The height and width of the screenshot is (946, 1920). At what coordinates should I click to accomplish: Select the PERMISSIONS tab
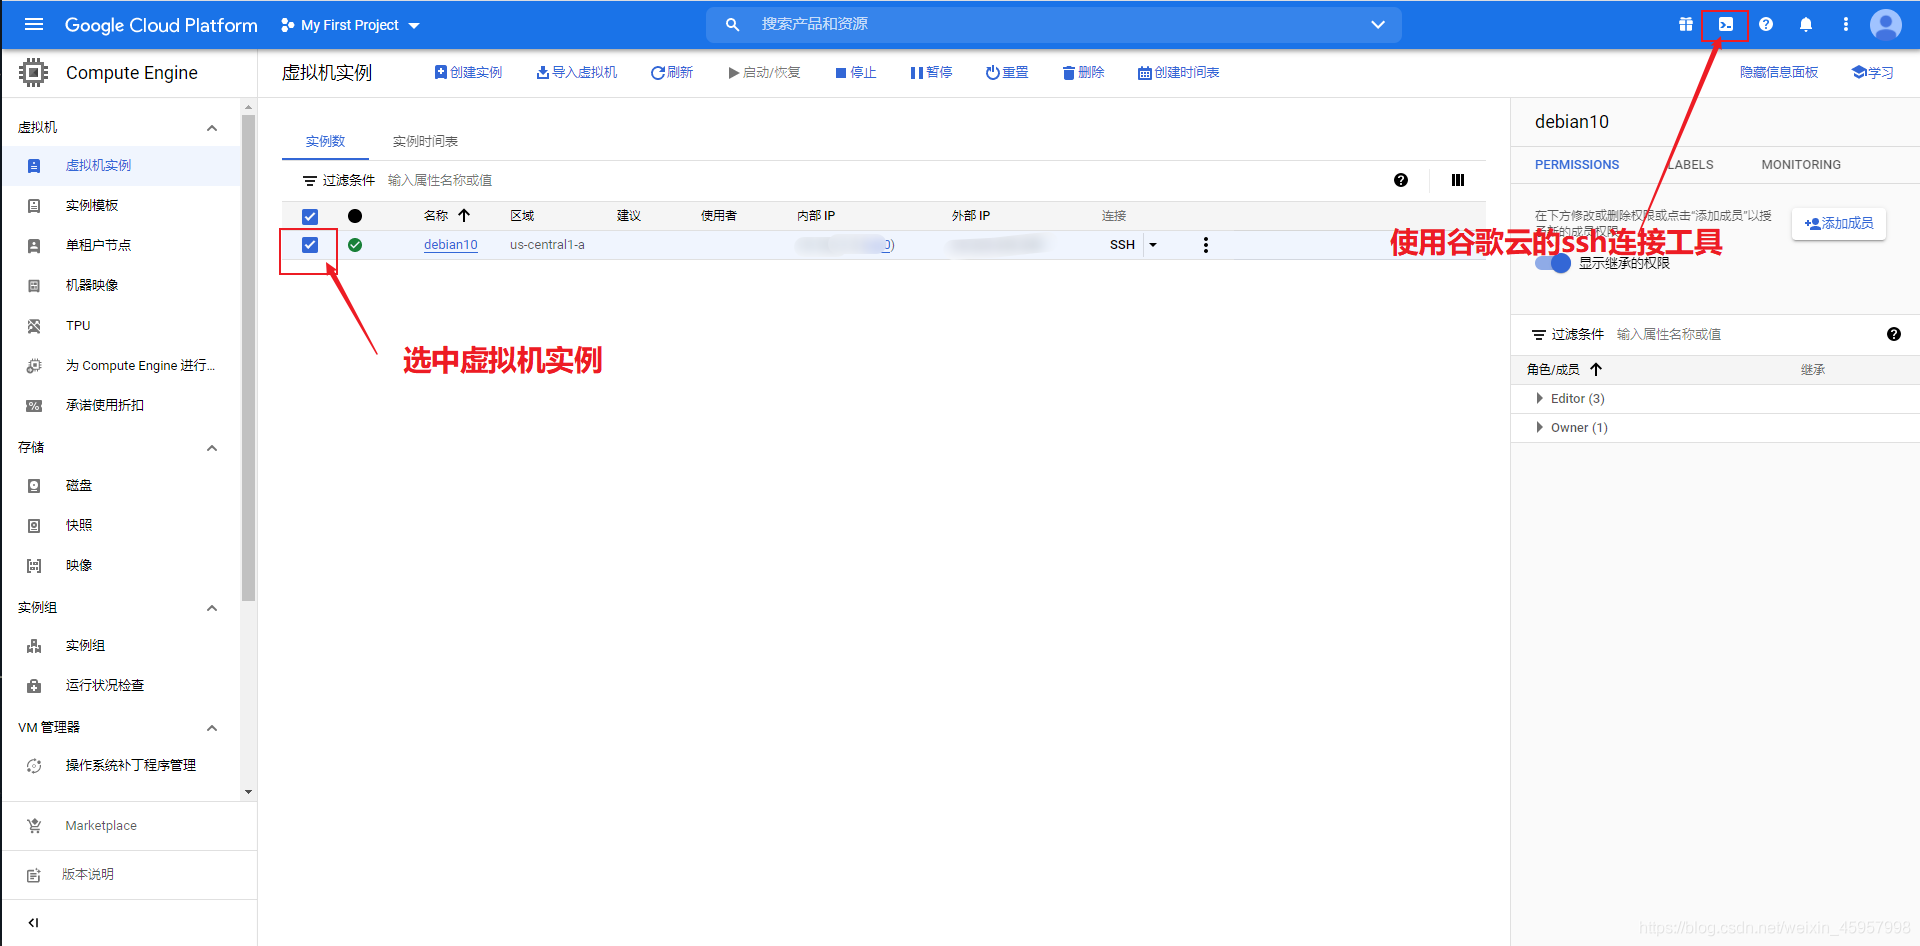point(1577,165)
